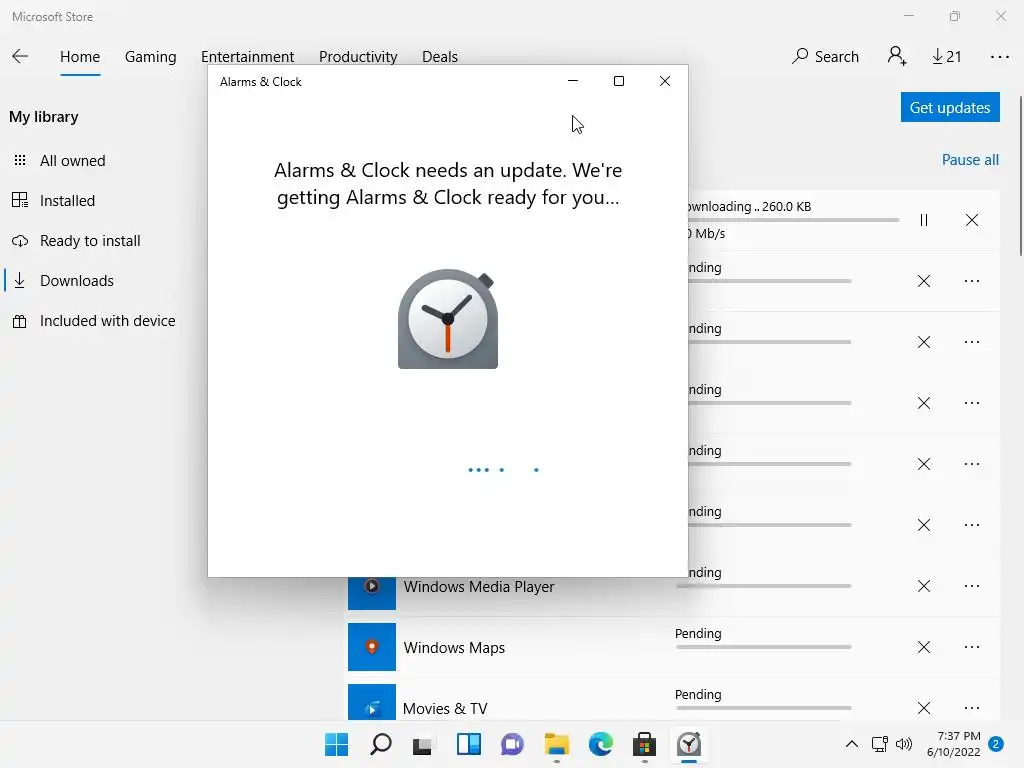Cancel the Windows Maps pending download
Viewport: 1024px width, 768px height.
tap(923, 647)
